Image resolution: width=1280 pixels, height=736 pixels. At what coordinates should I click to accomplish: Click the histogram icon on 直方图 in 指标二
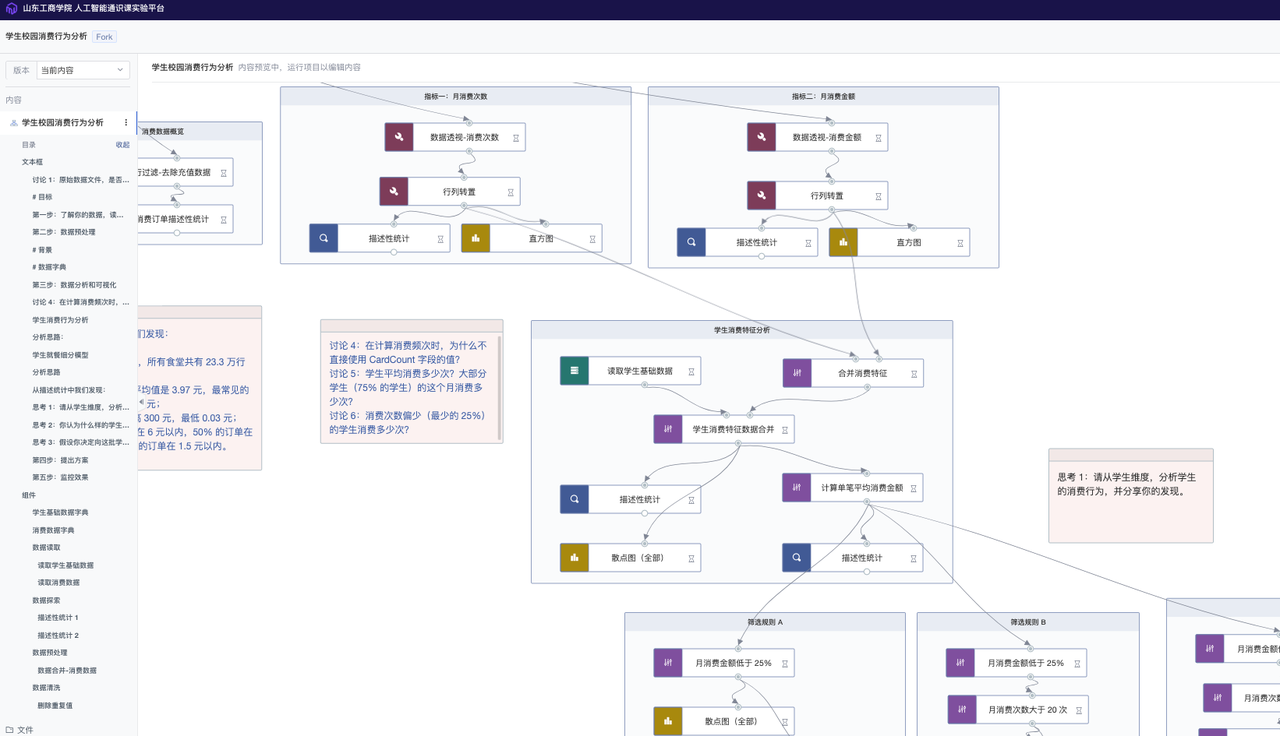pos(843,242)
